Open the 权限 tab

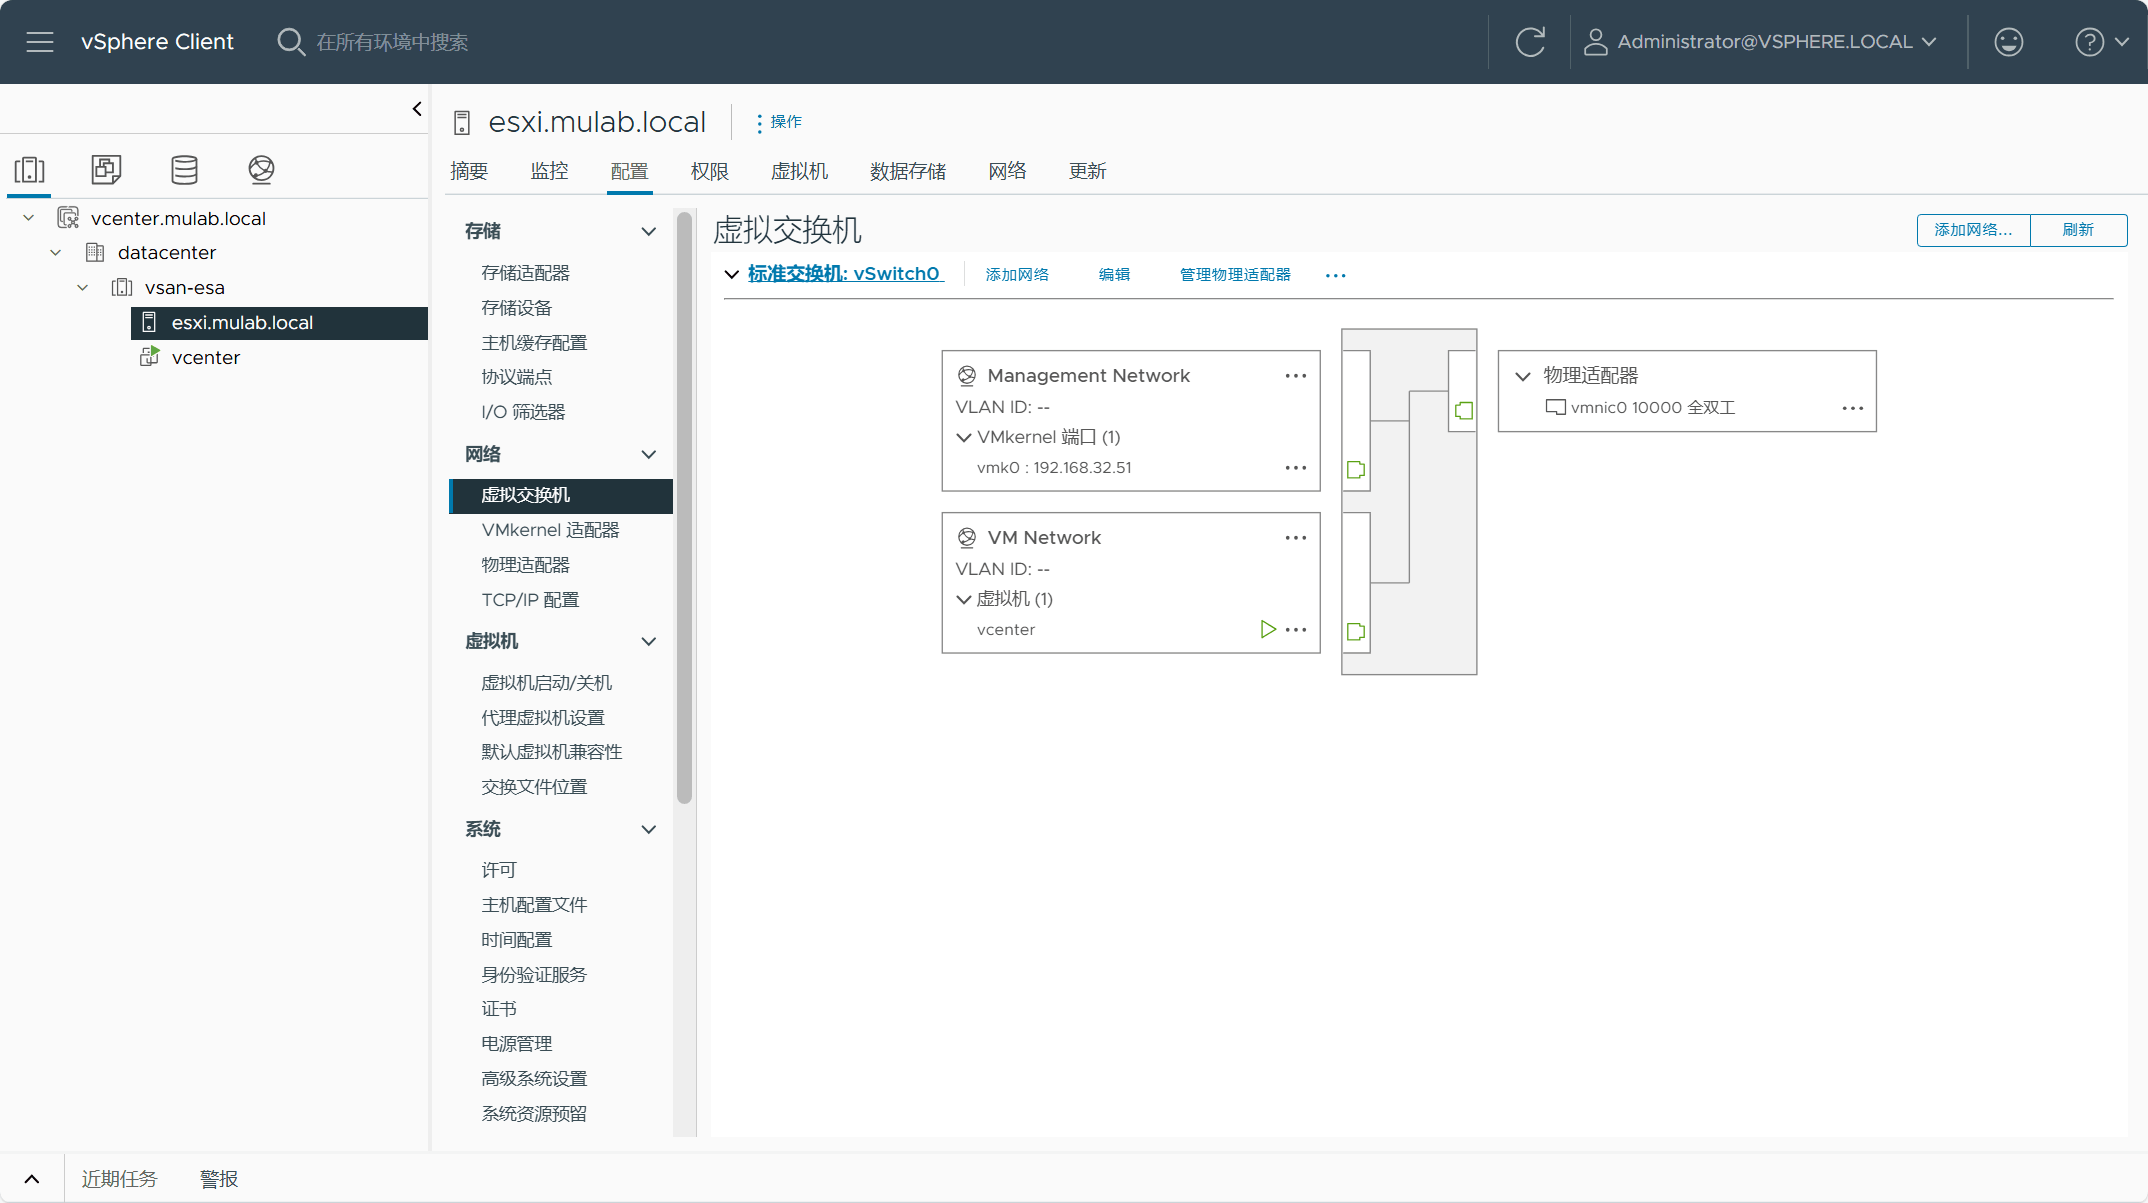[710, 171]
